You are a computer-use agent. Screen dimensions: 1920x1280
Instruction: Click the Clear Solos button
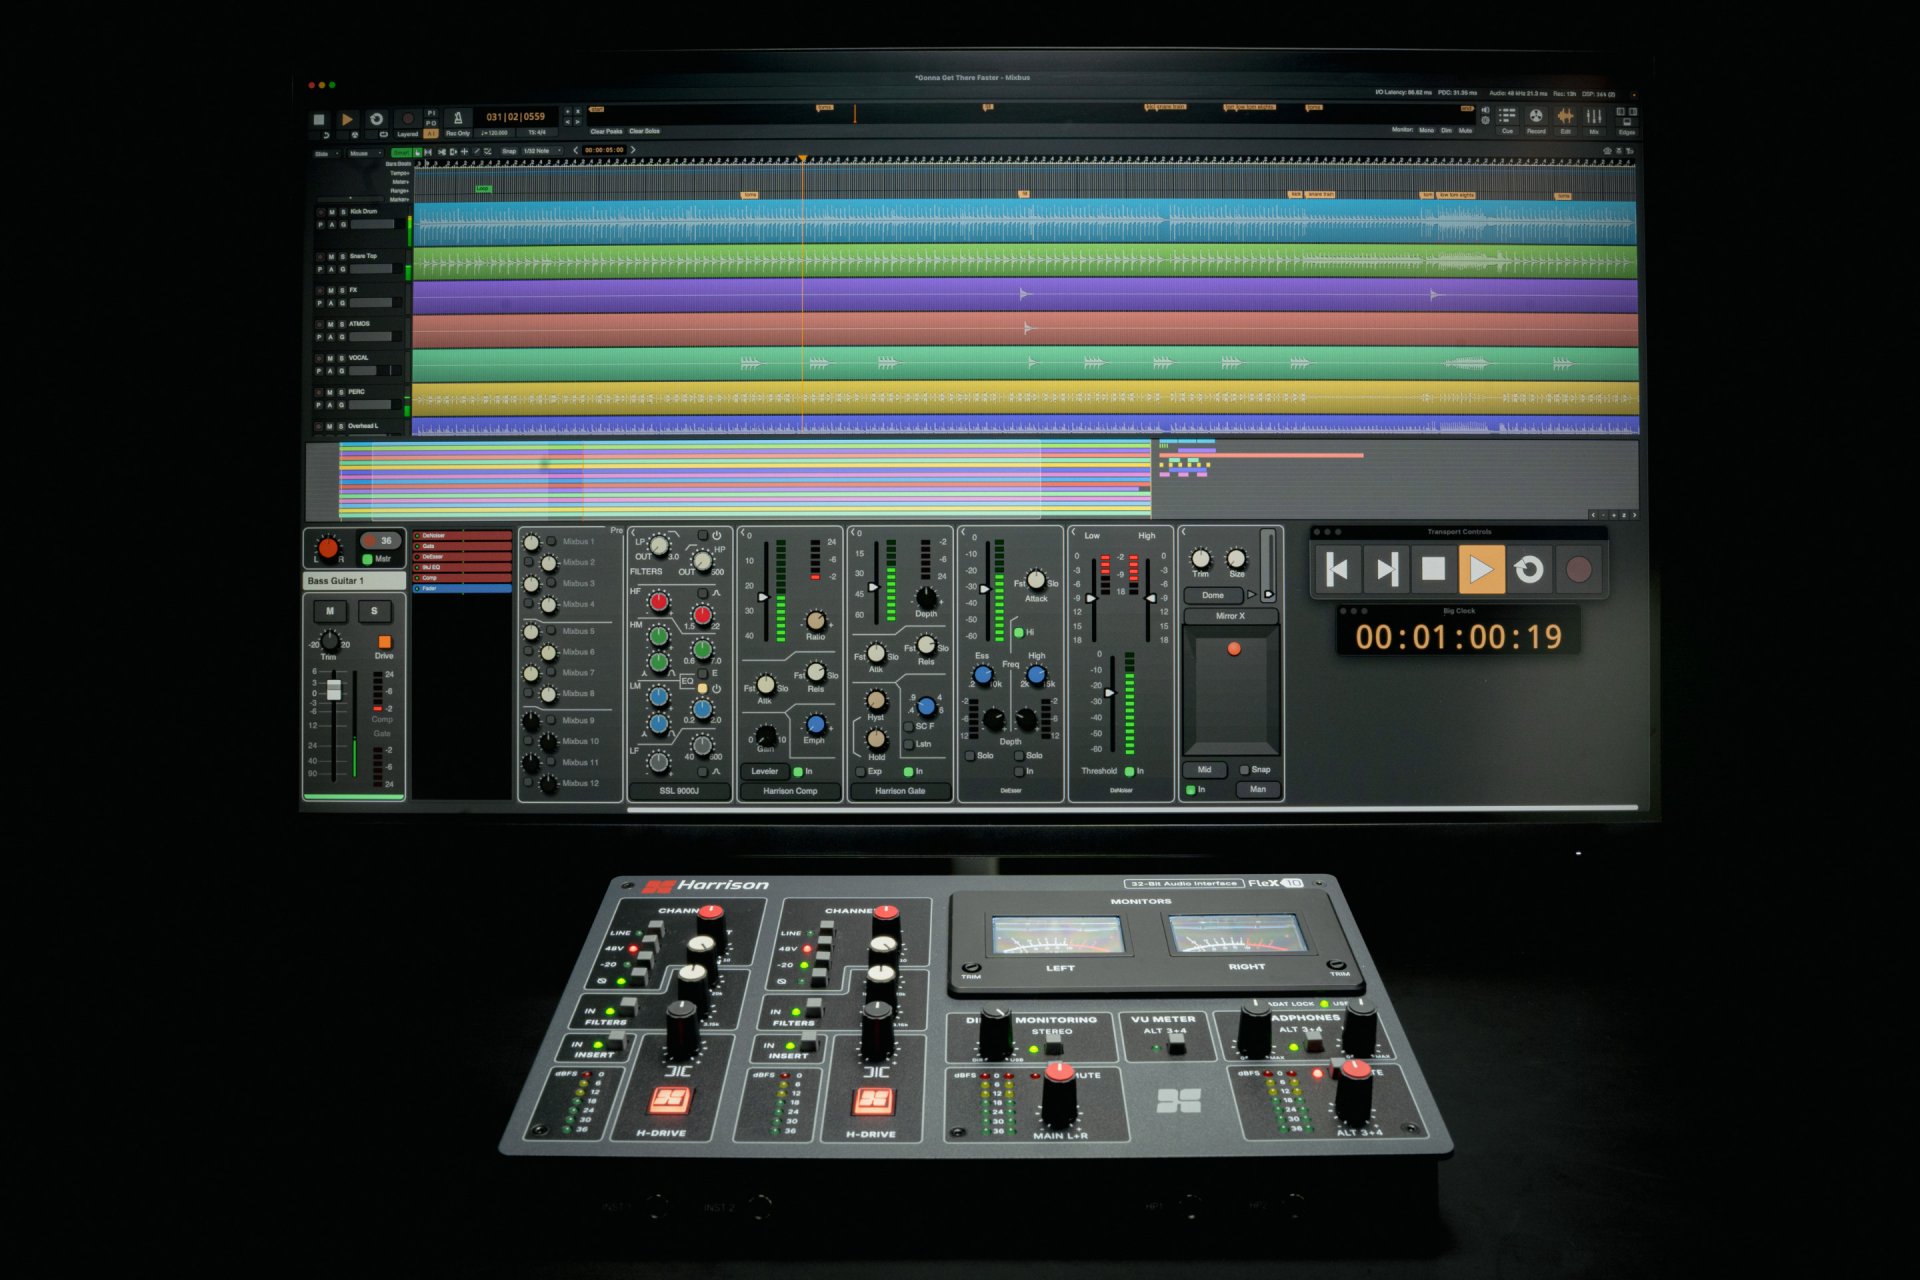pos(645,131)
